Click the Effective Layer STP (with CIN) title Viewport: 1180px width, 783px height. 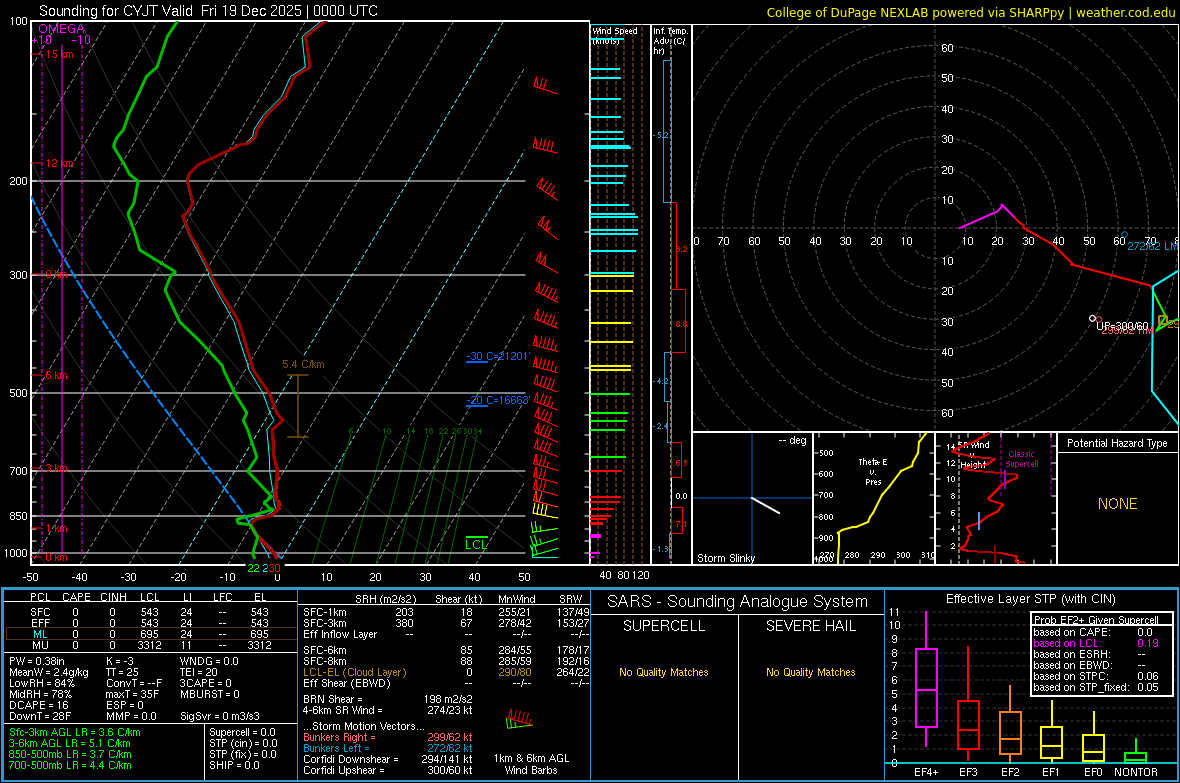tap(1030, 599)
